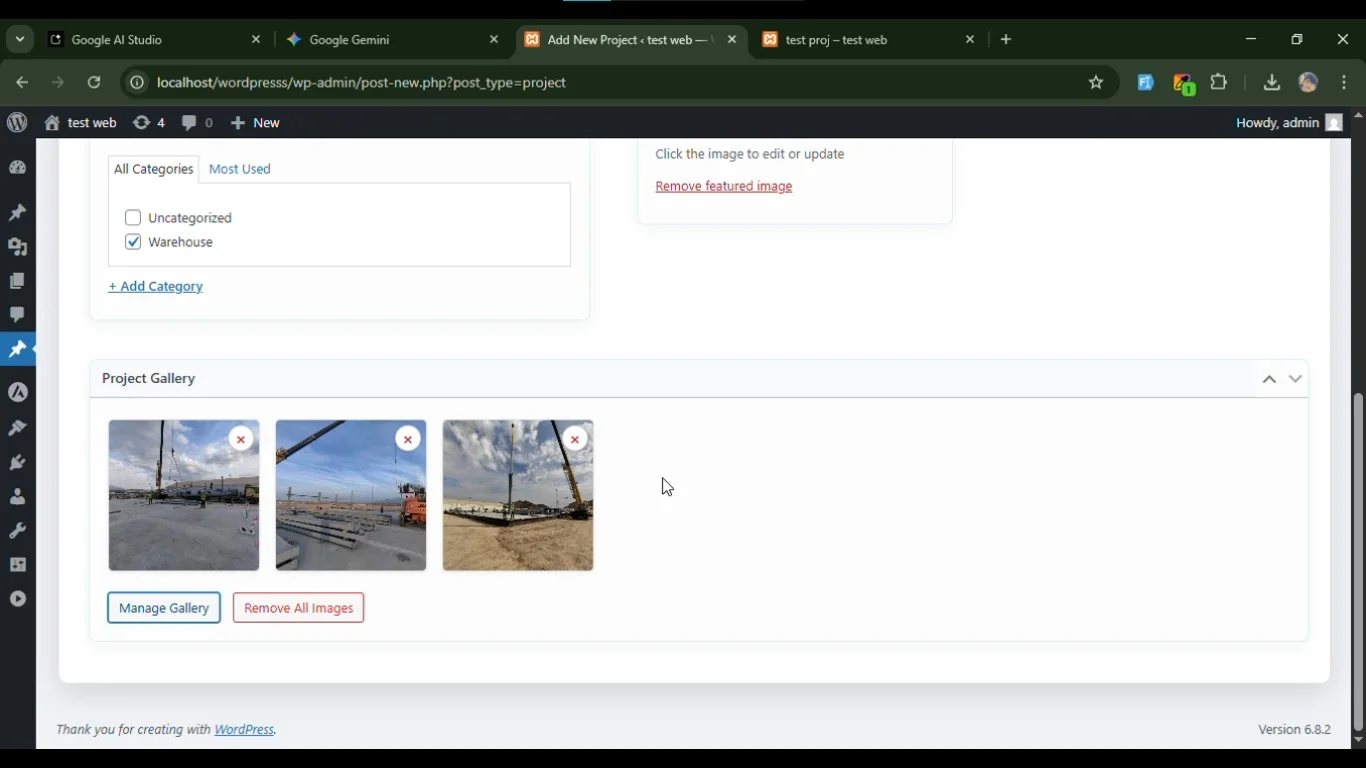Open the Users sidebar icon
This screenshot has height=768, width=1366.
[18, 497]
